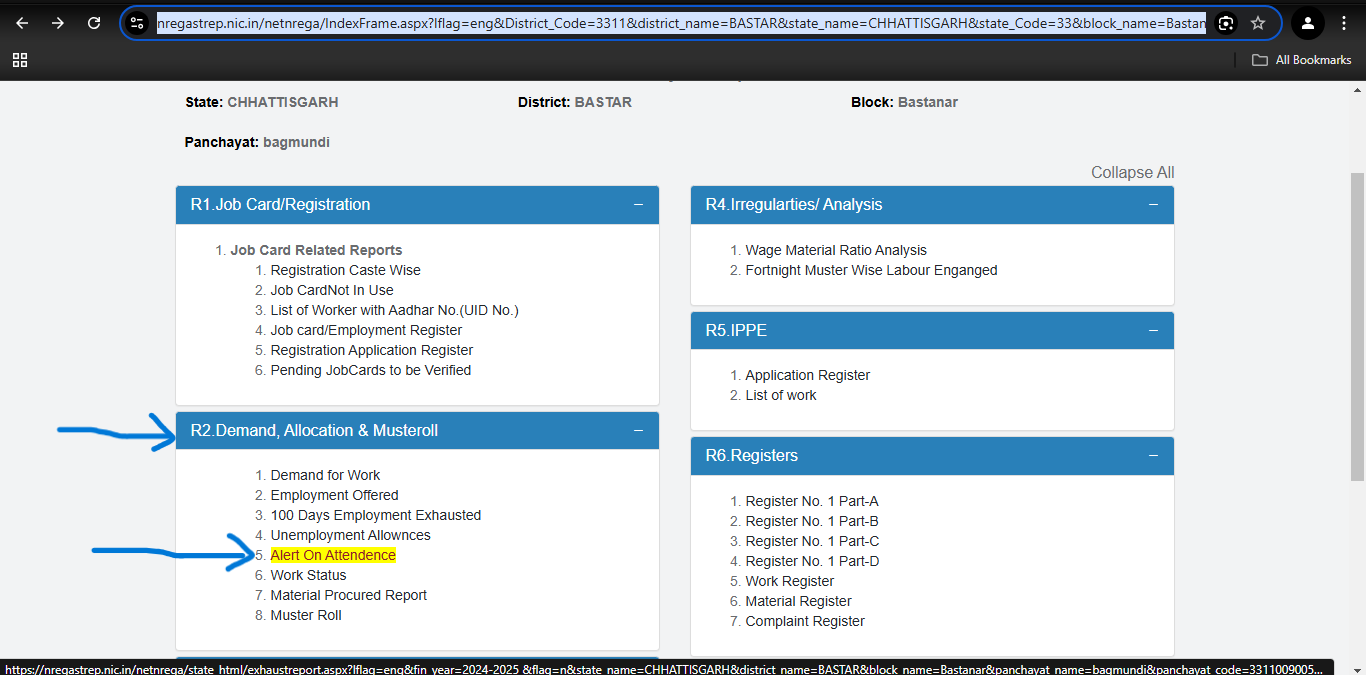Open Demand for Work report
1366x675 pixels.
coord(325,475)
